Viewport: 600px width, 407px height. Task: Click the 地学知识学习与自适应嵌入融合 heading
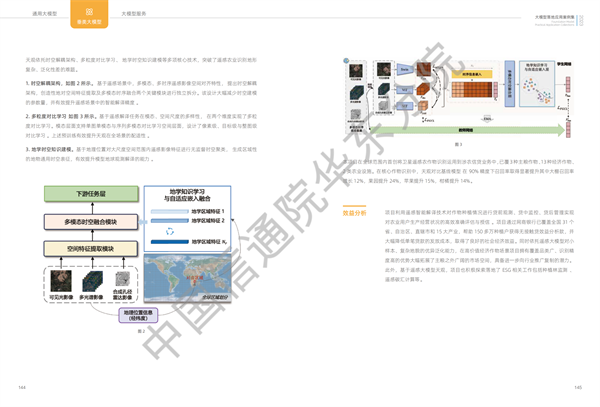point(187,195)
